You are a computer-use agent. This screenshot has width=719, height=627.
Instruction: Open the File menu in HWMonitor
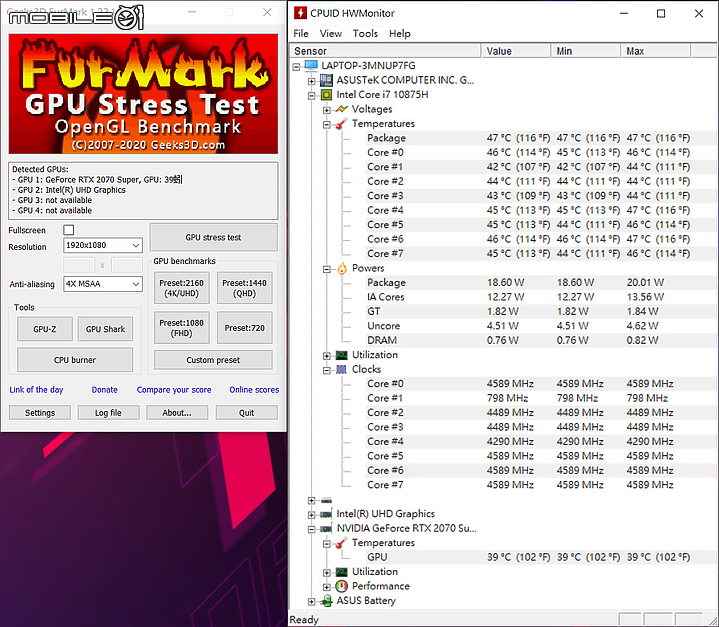point(301,33)
